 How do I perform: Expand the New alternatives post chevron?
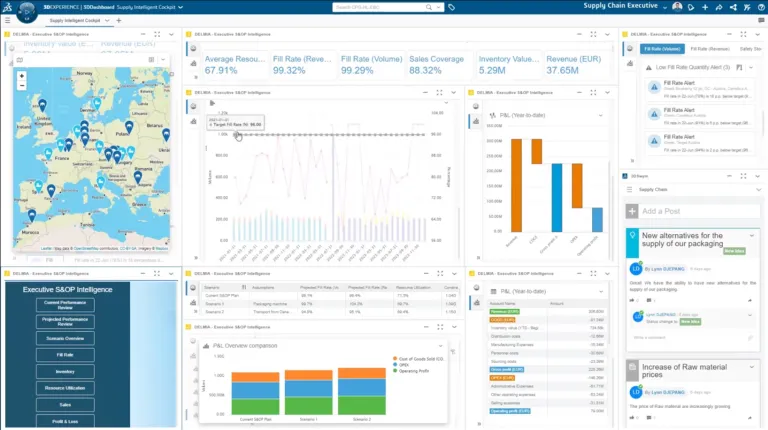click(x=752, y=236)
